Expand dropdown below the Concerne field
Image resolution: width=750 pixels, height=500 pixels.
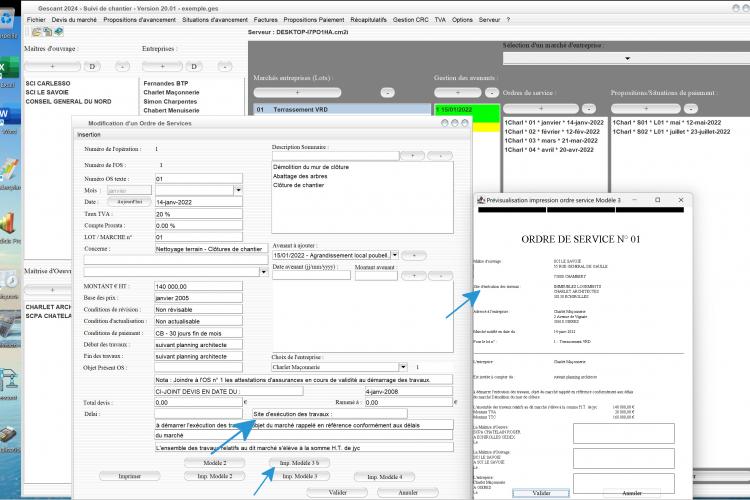(264, 272)
